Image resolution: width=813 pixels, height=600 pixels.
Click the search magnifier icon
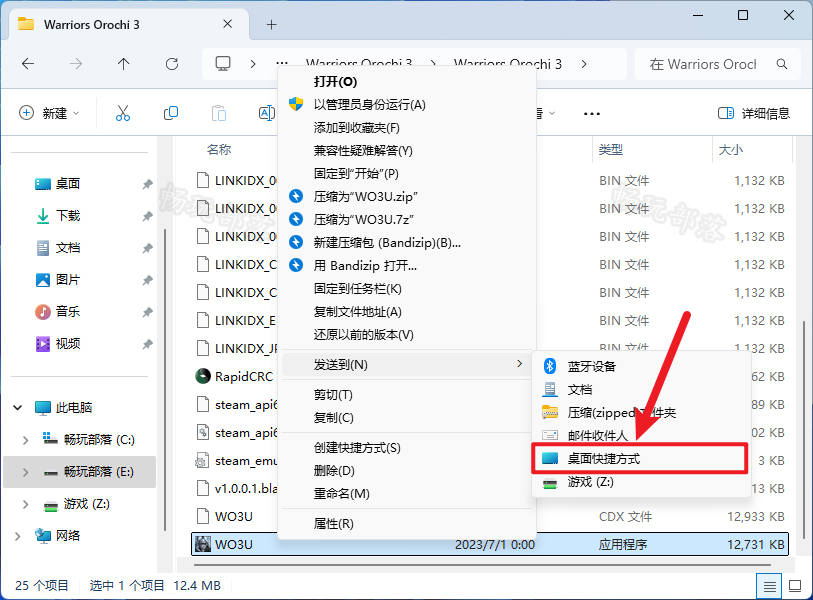coord(782,64)
